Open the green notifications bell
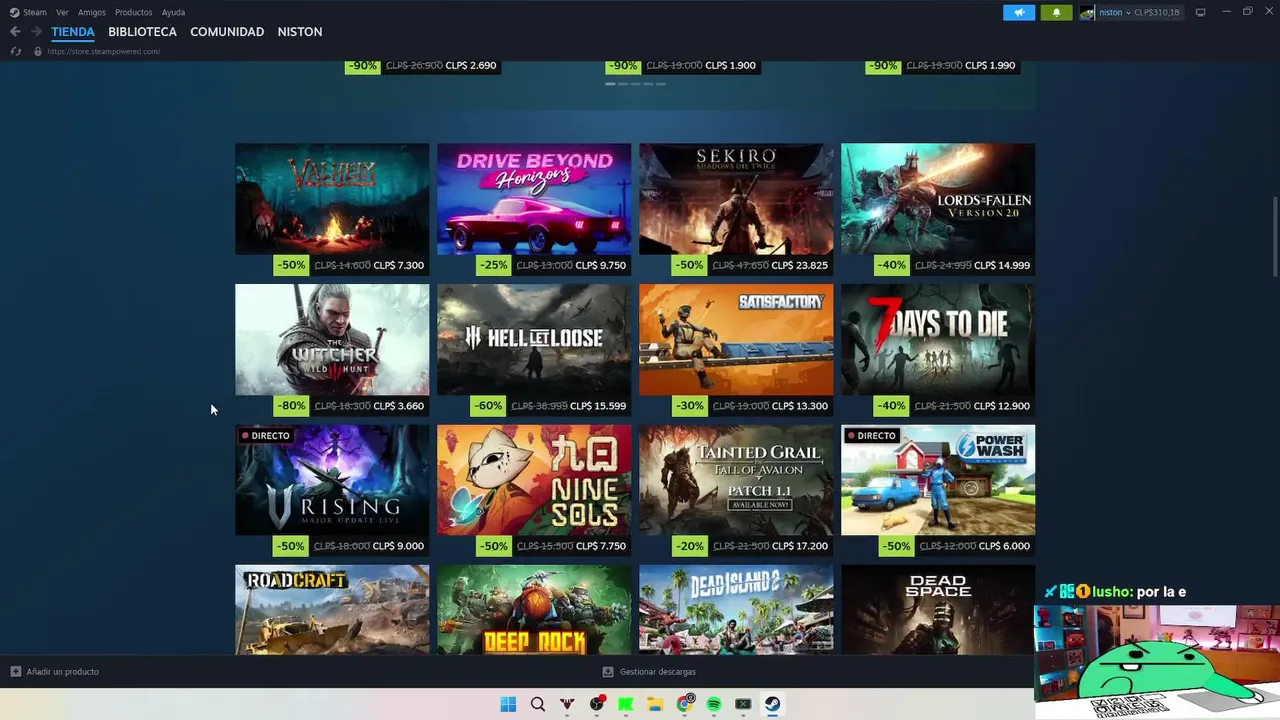1280x720 pixels. click(1056, 12)
